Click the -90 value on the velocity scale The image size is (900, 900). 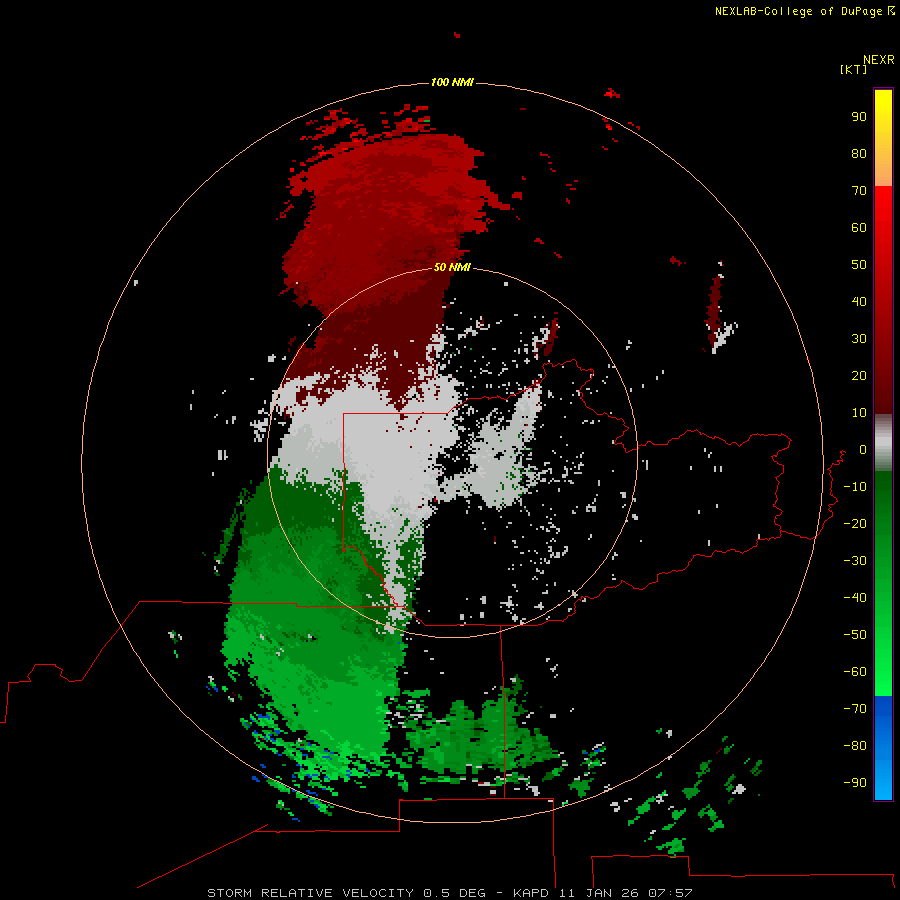[x=855, y=783]
